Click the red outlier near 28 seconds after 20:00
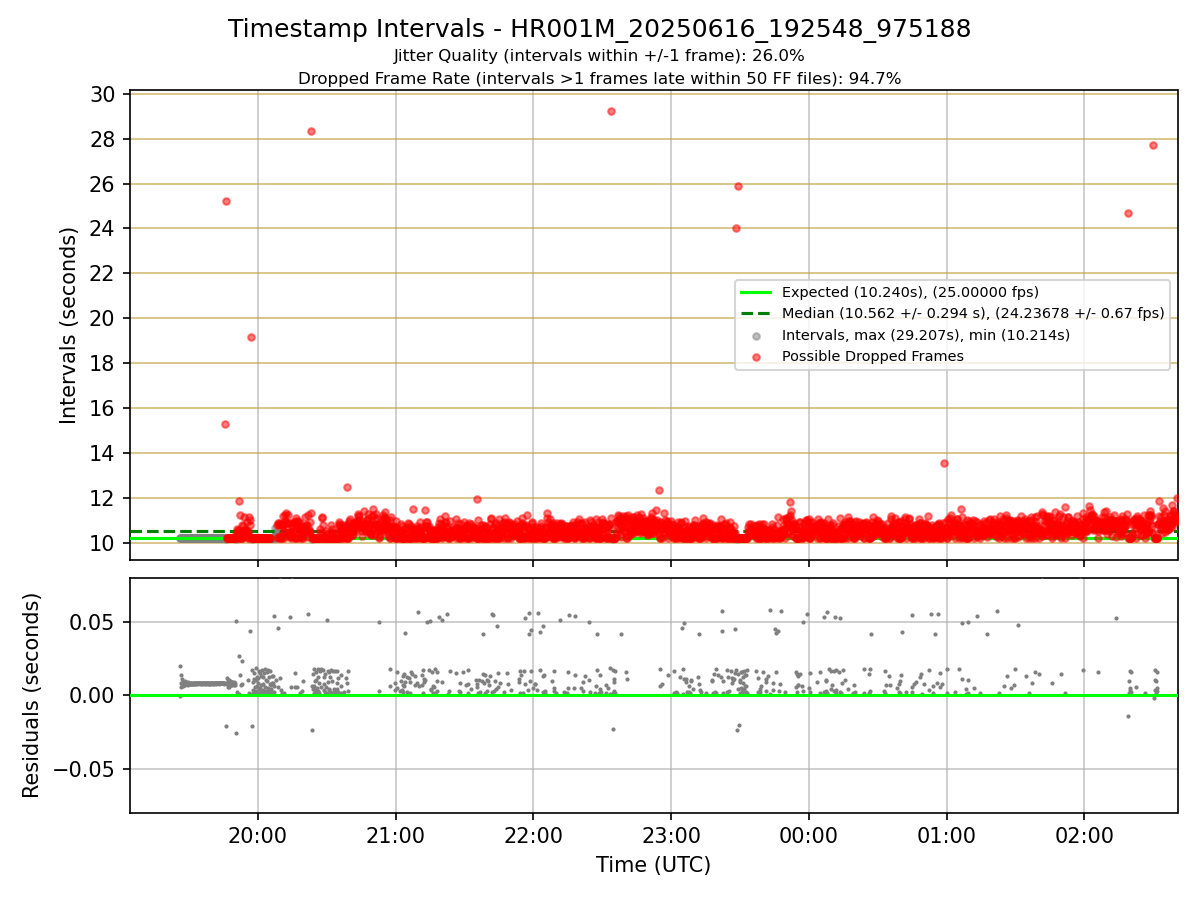This screenshot has height=900, width=1200. [x=311, y=131]
